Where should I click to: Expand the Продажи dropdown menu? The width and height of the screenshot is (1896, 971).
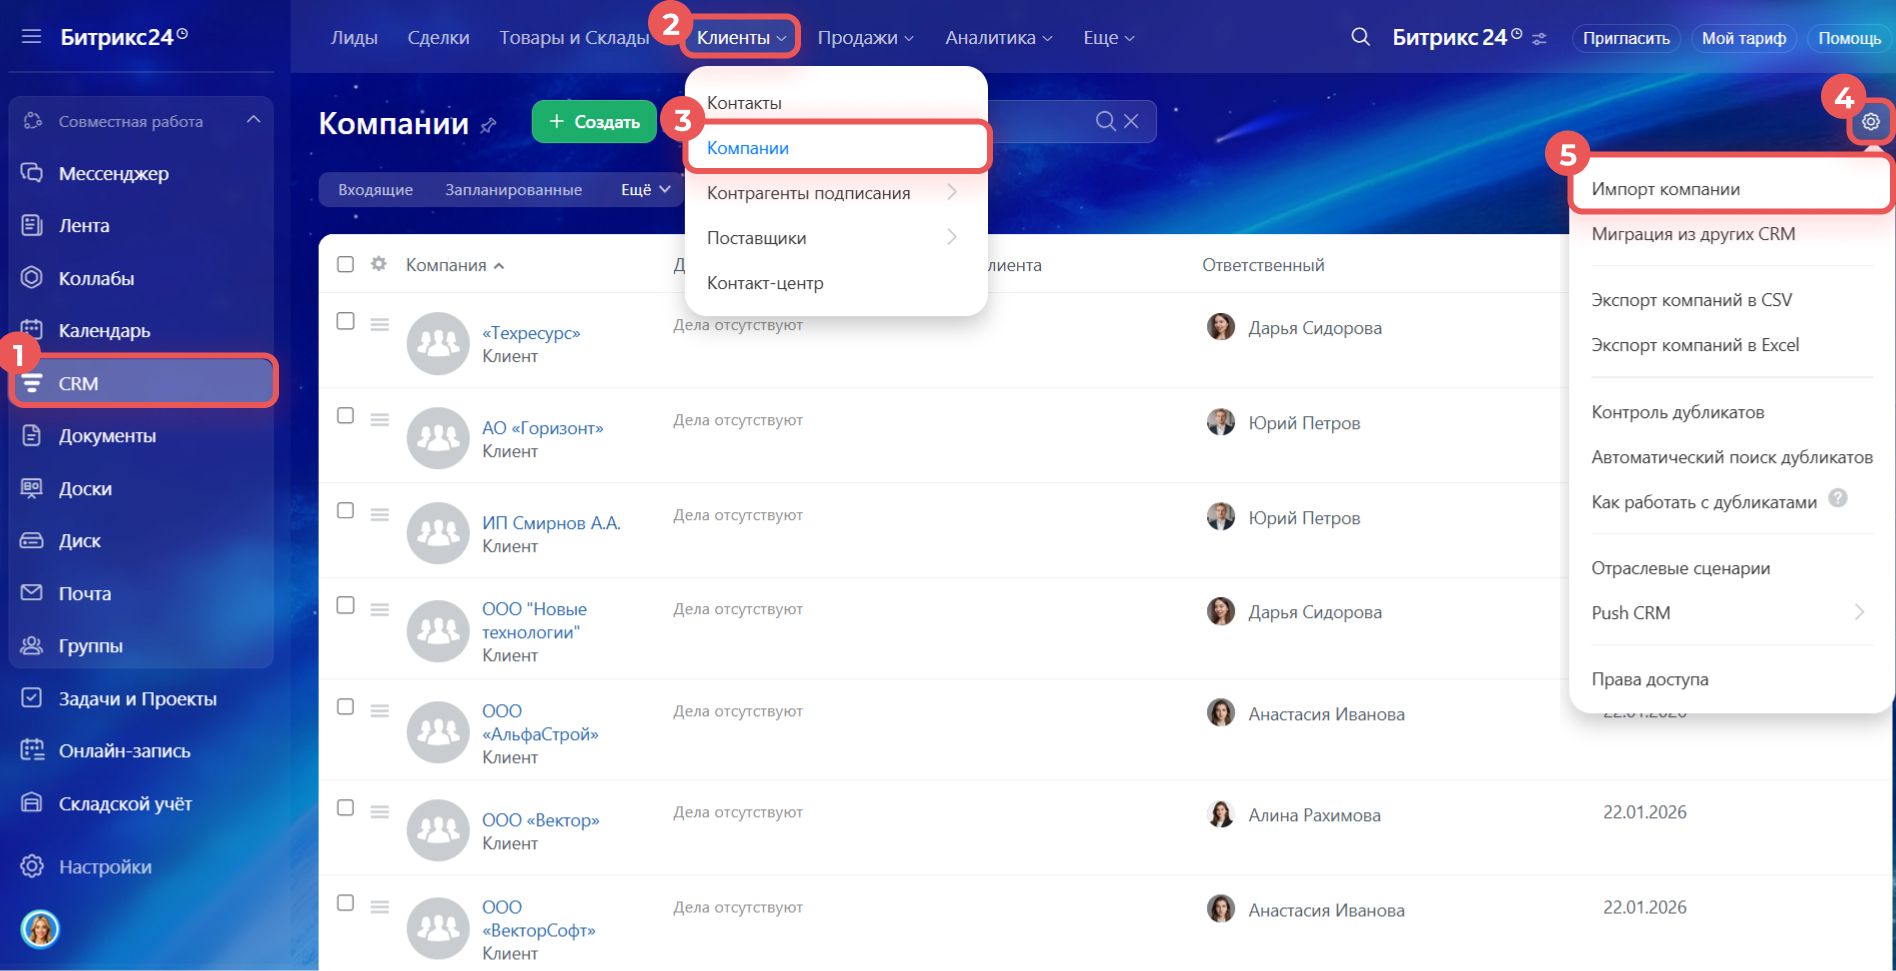click(x=865, y=38)
